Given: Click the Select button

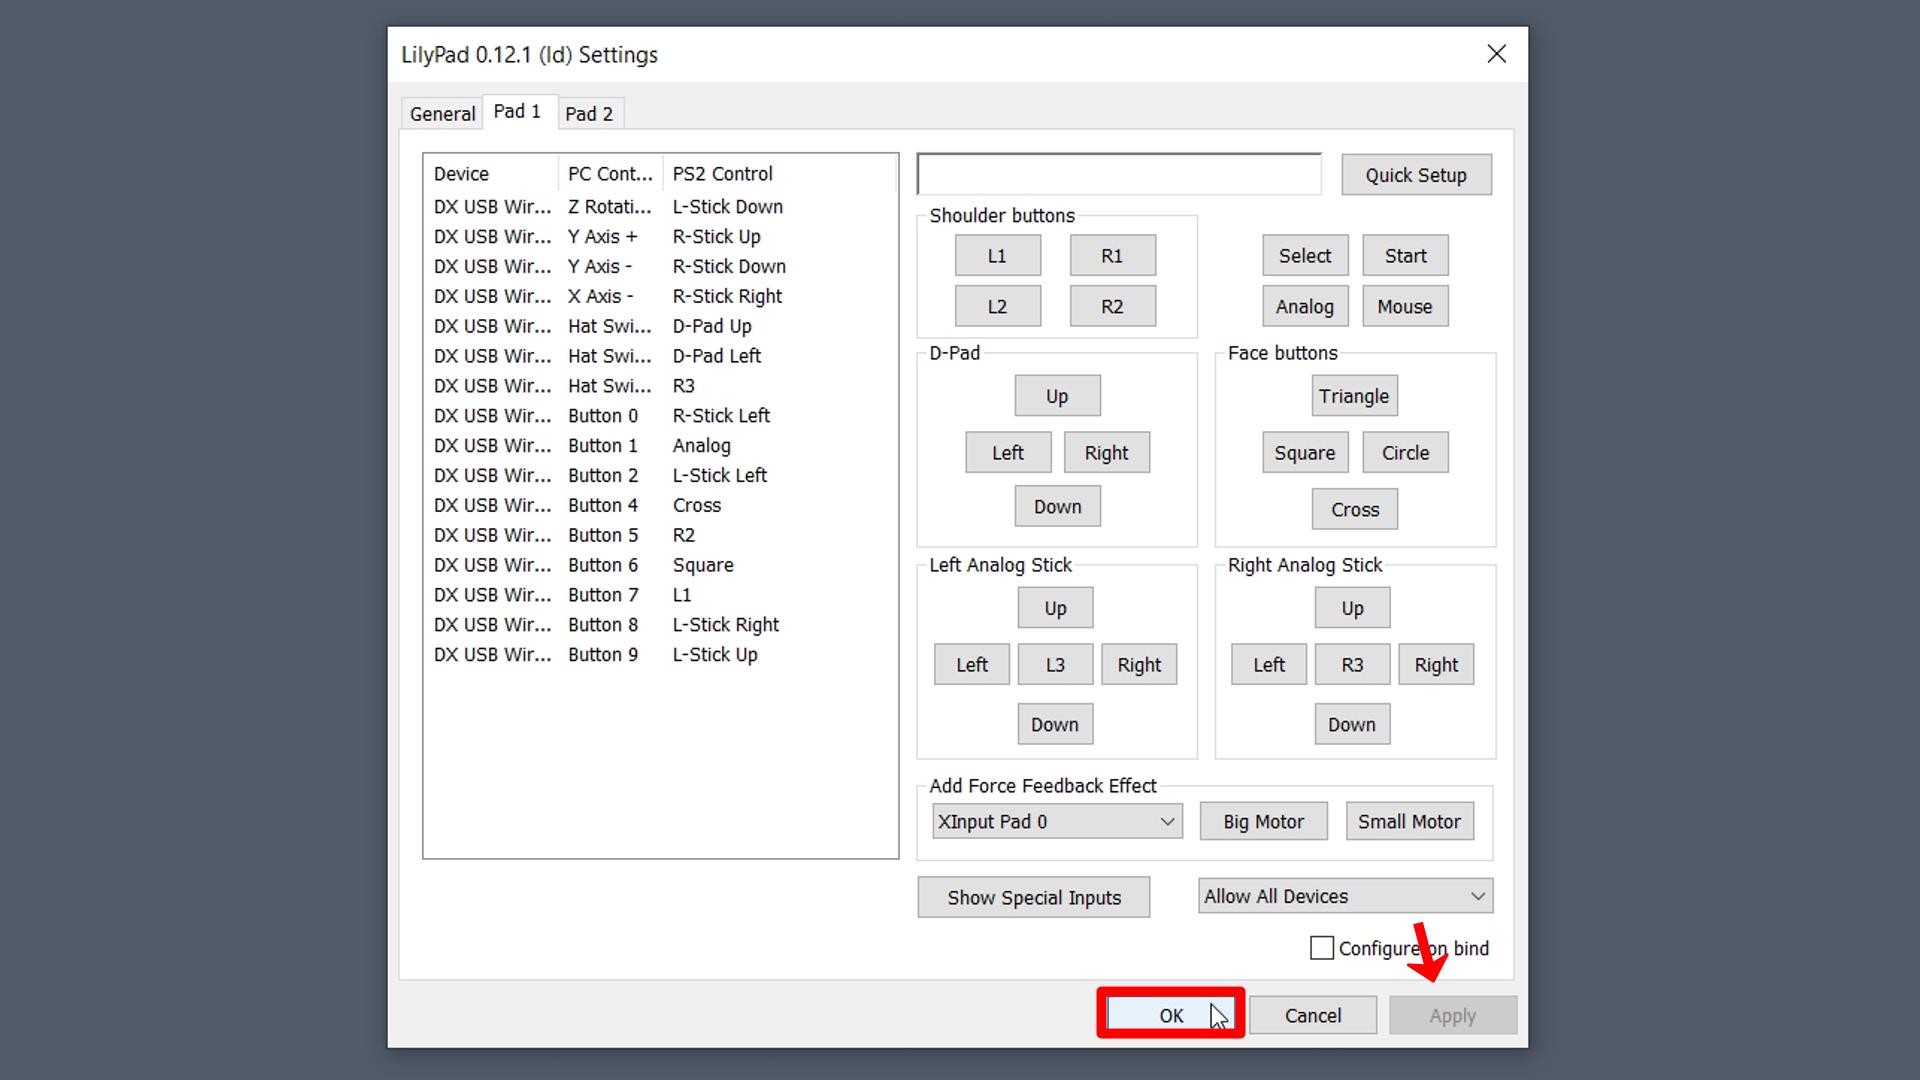Looking at the screenshot, I should 1305,256.
